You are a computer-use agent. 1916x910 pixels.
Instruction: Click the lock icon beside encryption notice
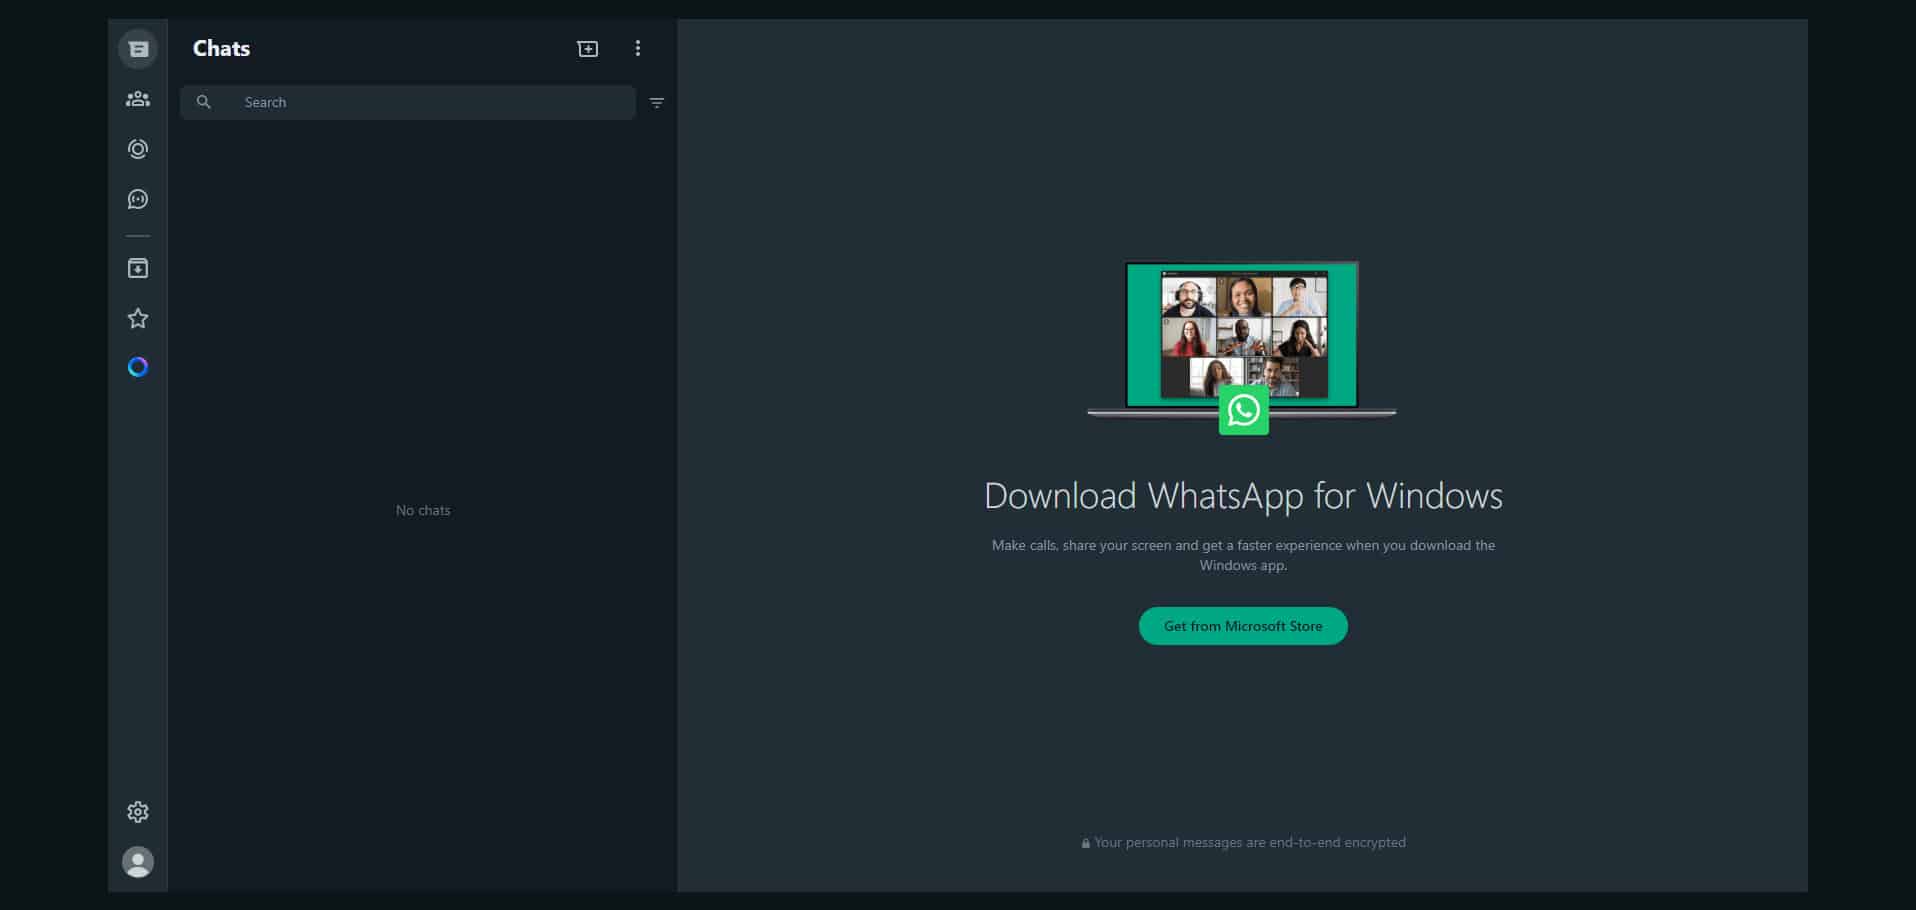(x=1086, y=843)
